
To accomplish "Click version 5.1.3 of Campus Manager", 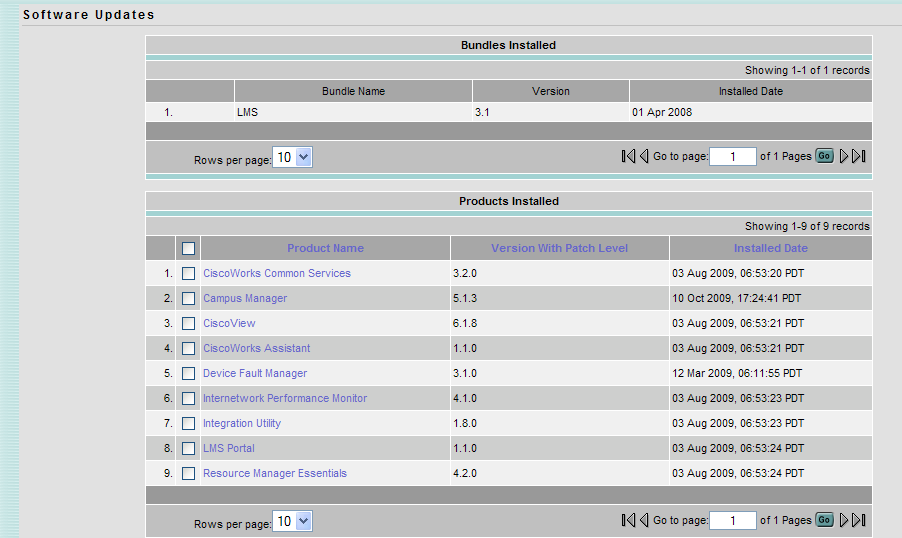I will (x=465, y=299).
